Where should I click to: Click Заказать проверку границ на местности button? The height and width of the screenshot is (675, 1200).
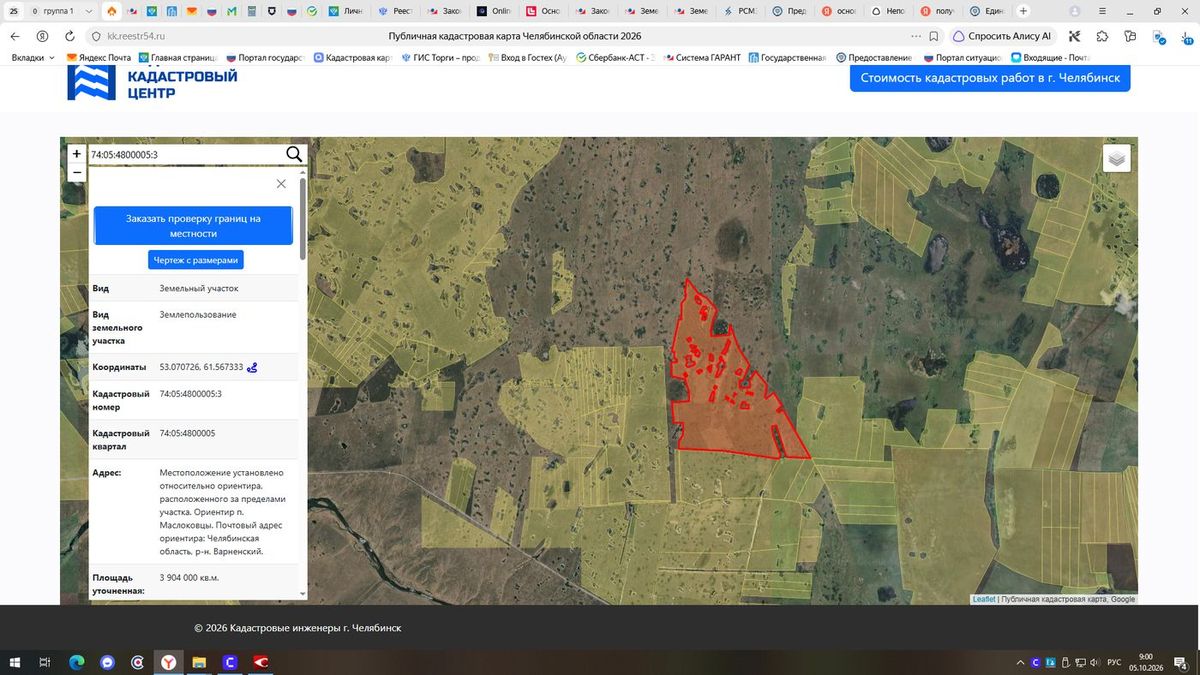click(x=193, y=226)
